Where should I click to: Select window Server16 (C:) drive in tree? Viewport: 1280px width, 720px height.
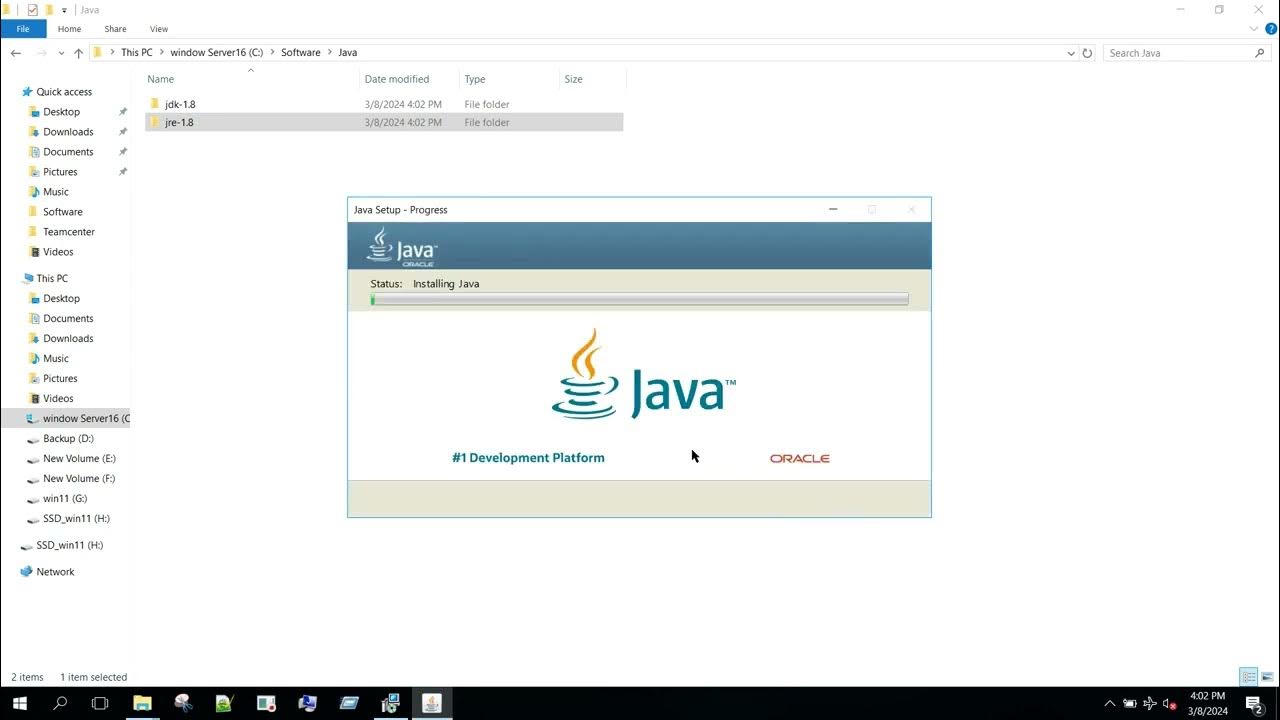pos(66,419)
